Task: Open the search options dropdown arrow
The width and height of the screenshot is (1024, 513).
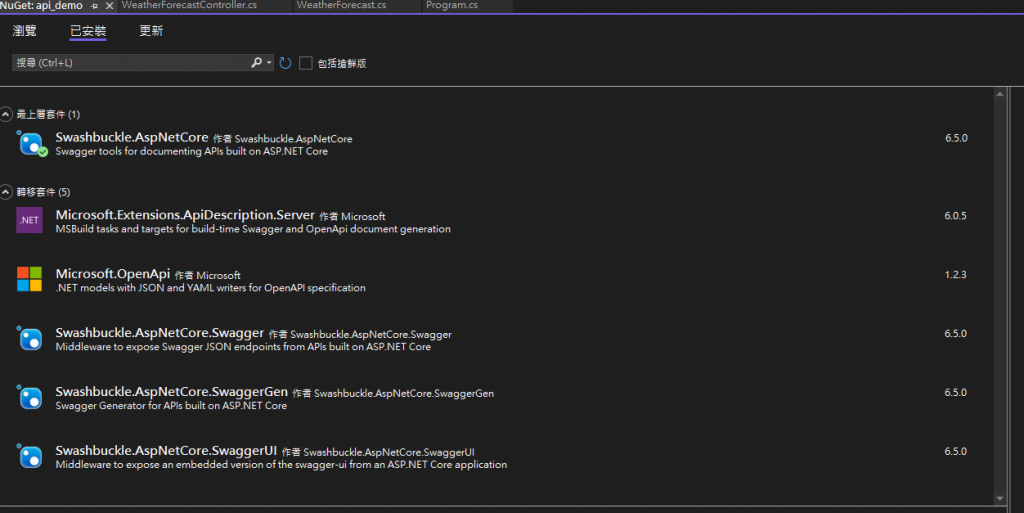Action: (x=269, y=63)
